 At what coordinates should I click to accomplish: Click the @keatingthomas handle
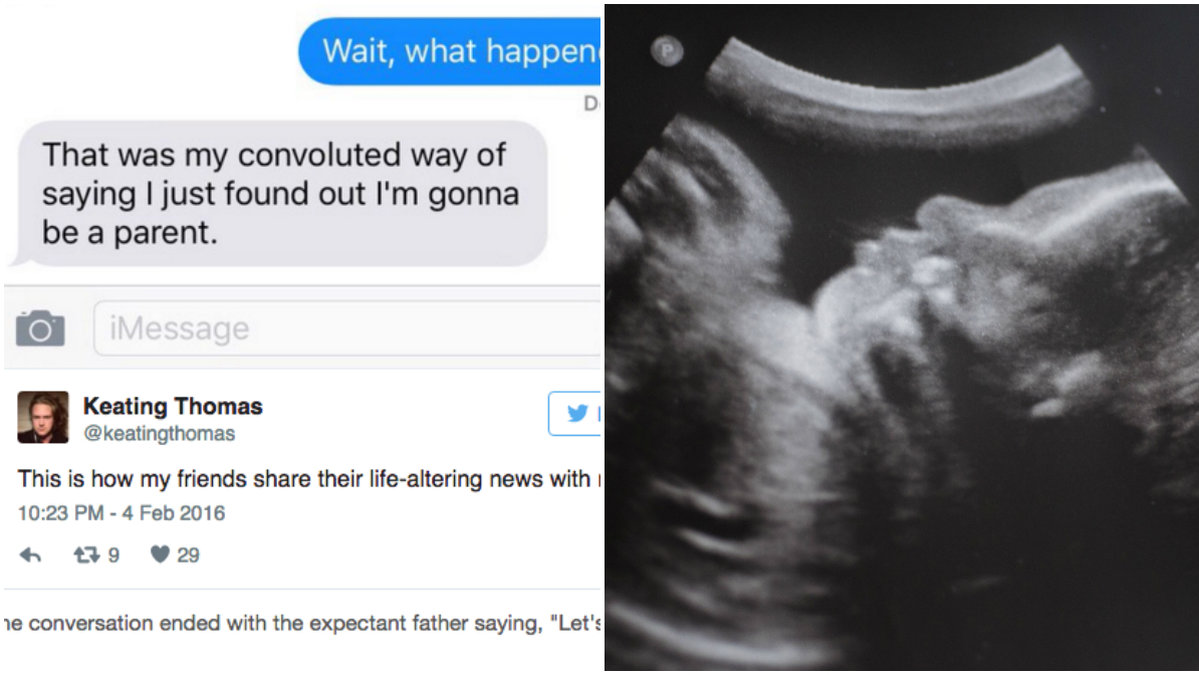159,433
